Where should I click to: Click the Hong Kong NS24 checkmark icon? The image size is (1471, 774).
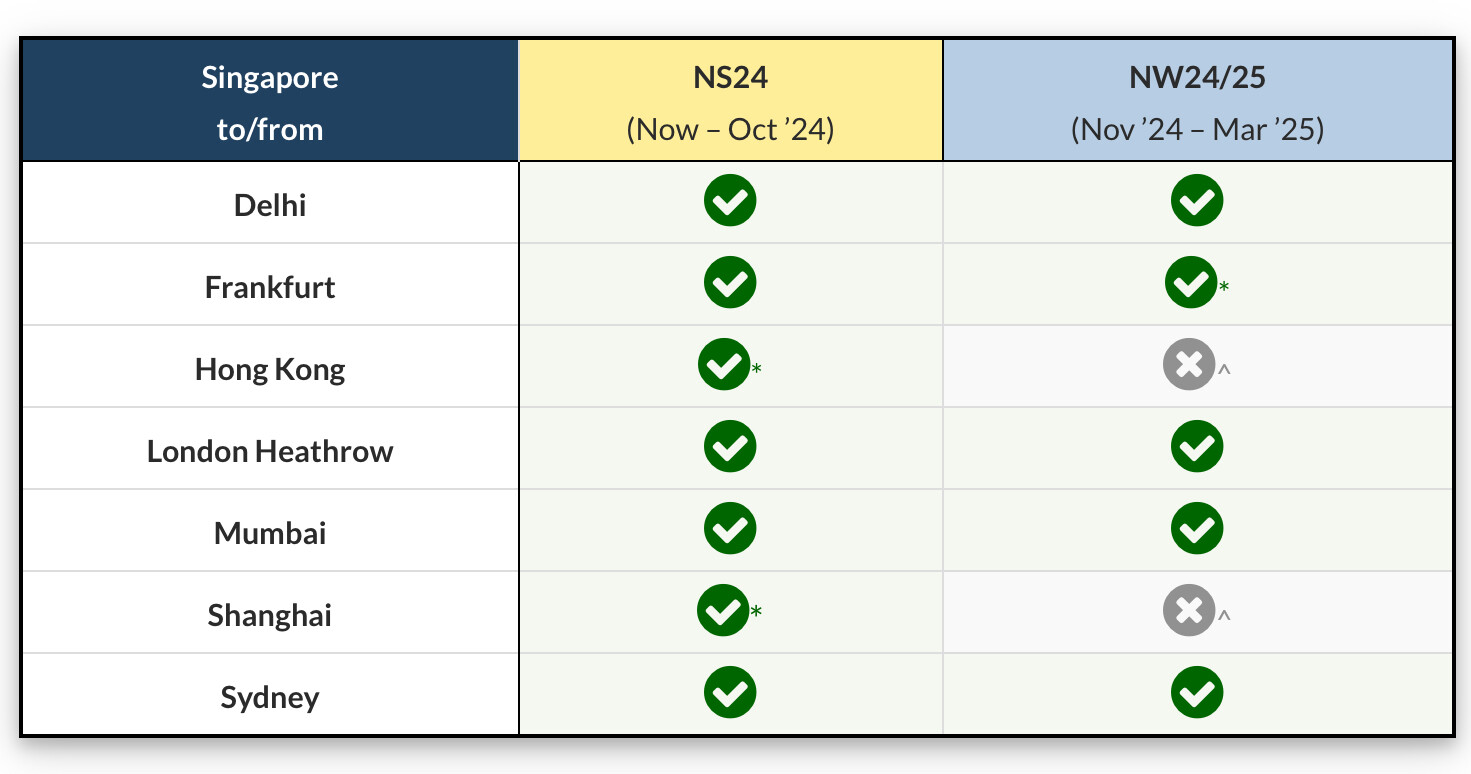(724, 365)
